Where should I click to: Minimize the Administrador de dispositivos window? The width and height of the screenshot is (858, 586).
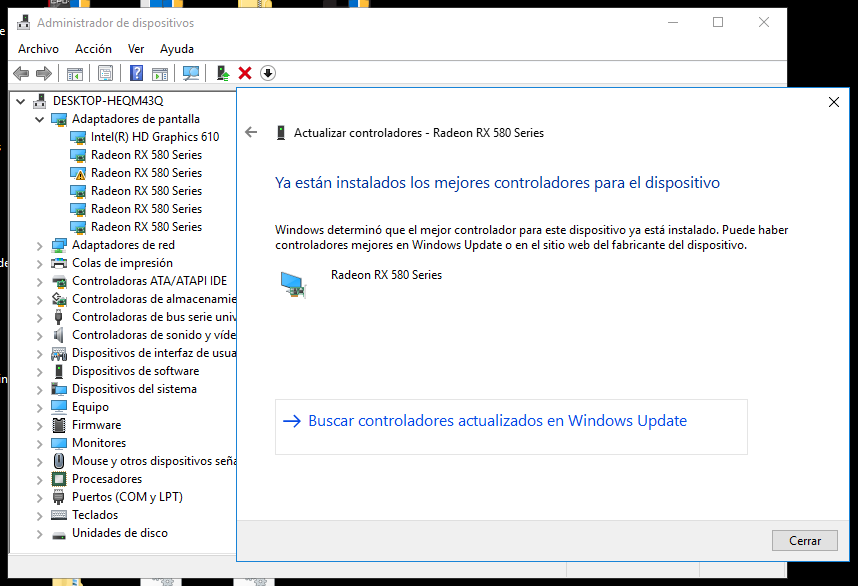coord(673,22)
